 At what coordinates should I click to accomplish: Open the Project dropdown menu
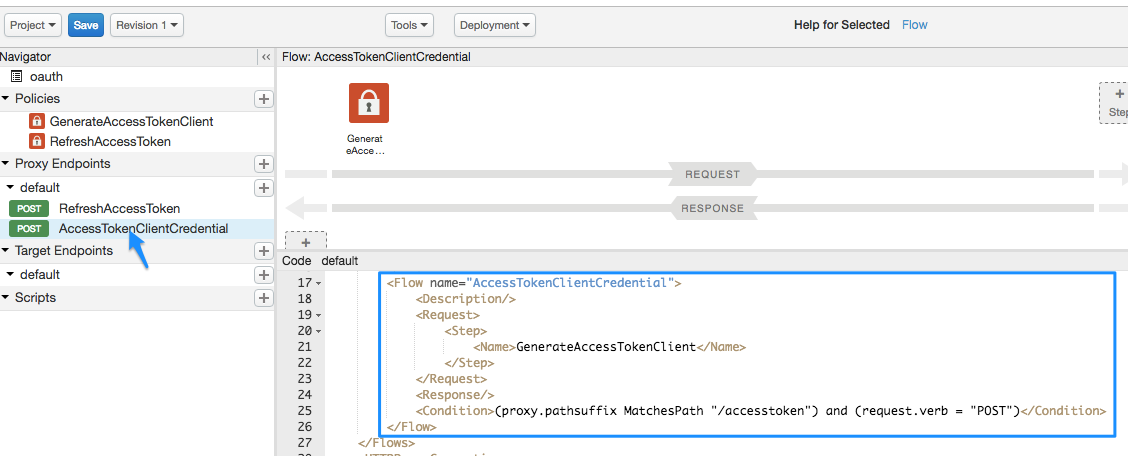34,25
